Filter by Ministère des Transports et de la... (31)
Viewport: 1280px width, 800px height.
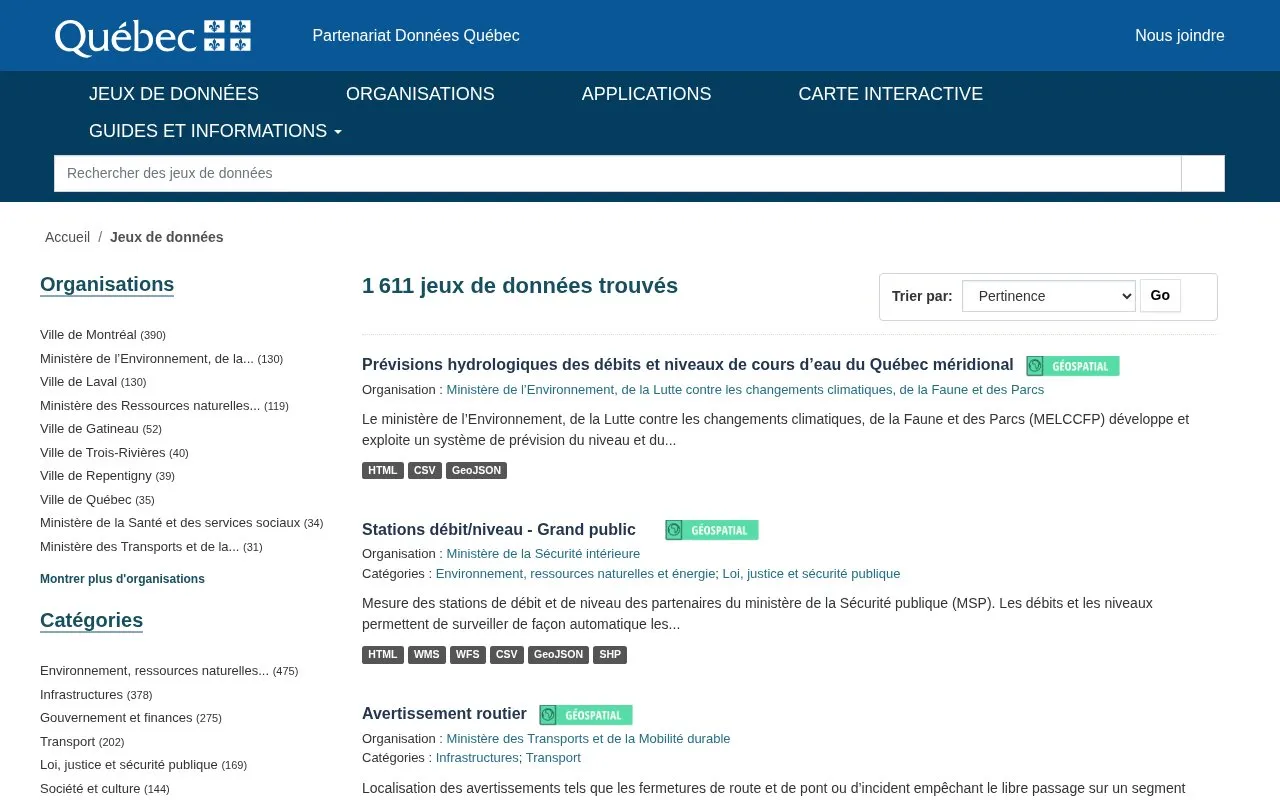coord(151,547)
